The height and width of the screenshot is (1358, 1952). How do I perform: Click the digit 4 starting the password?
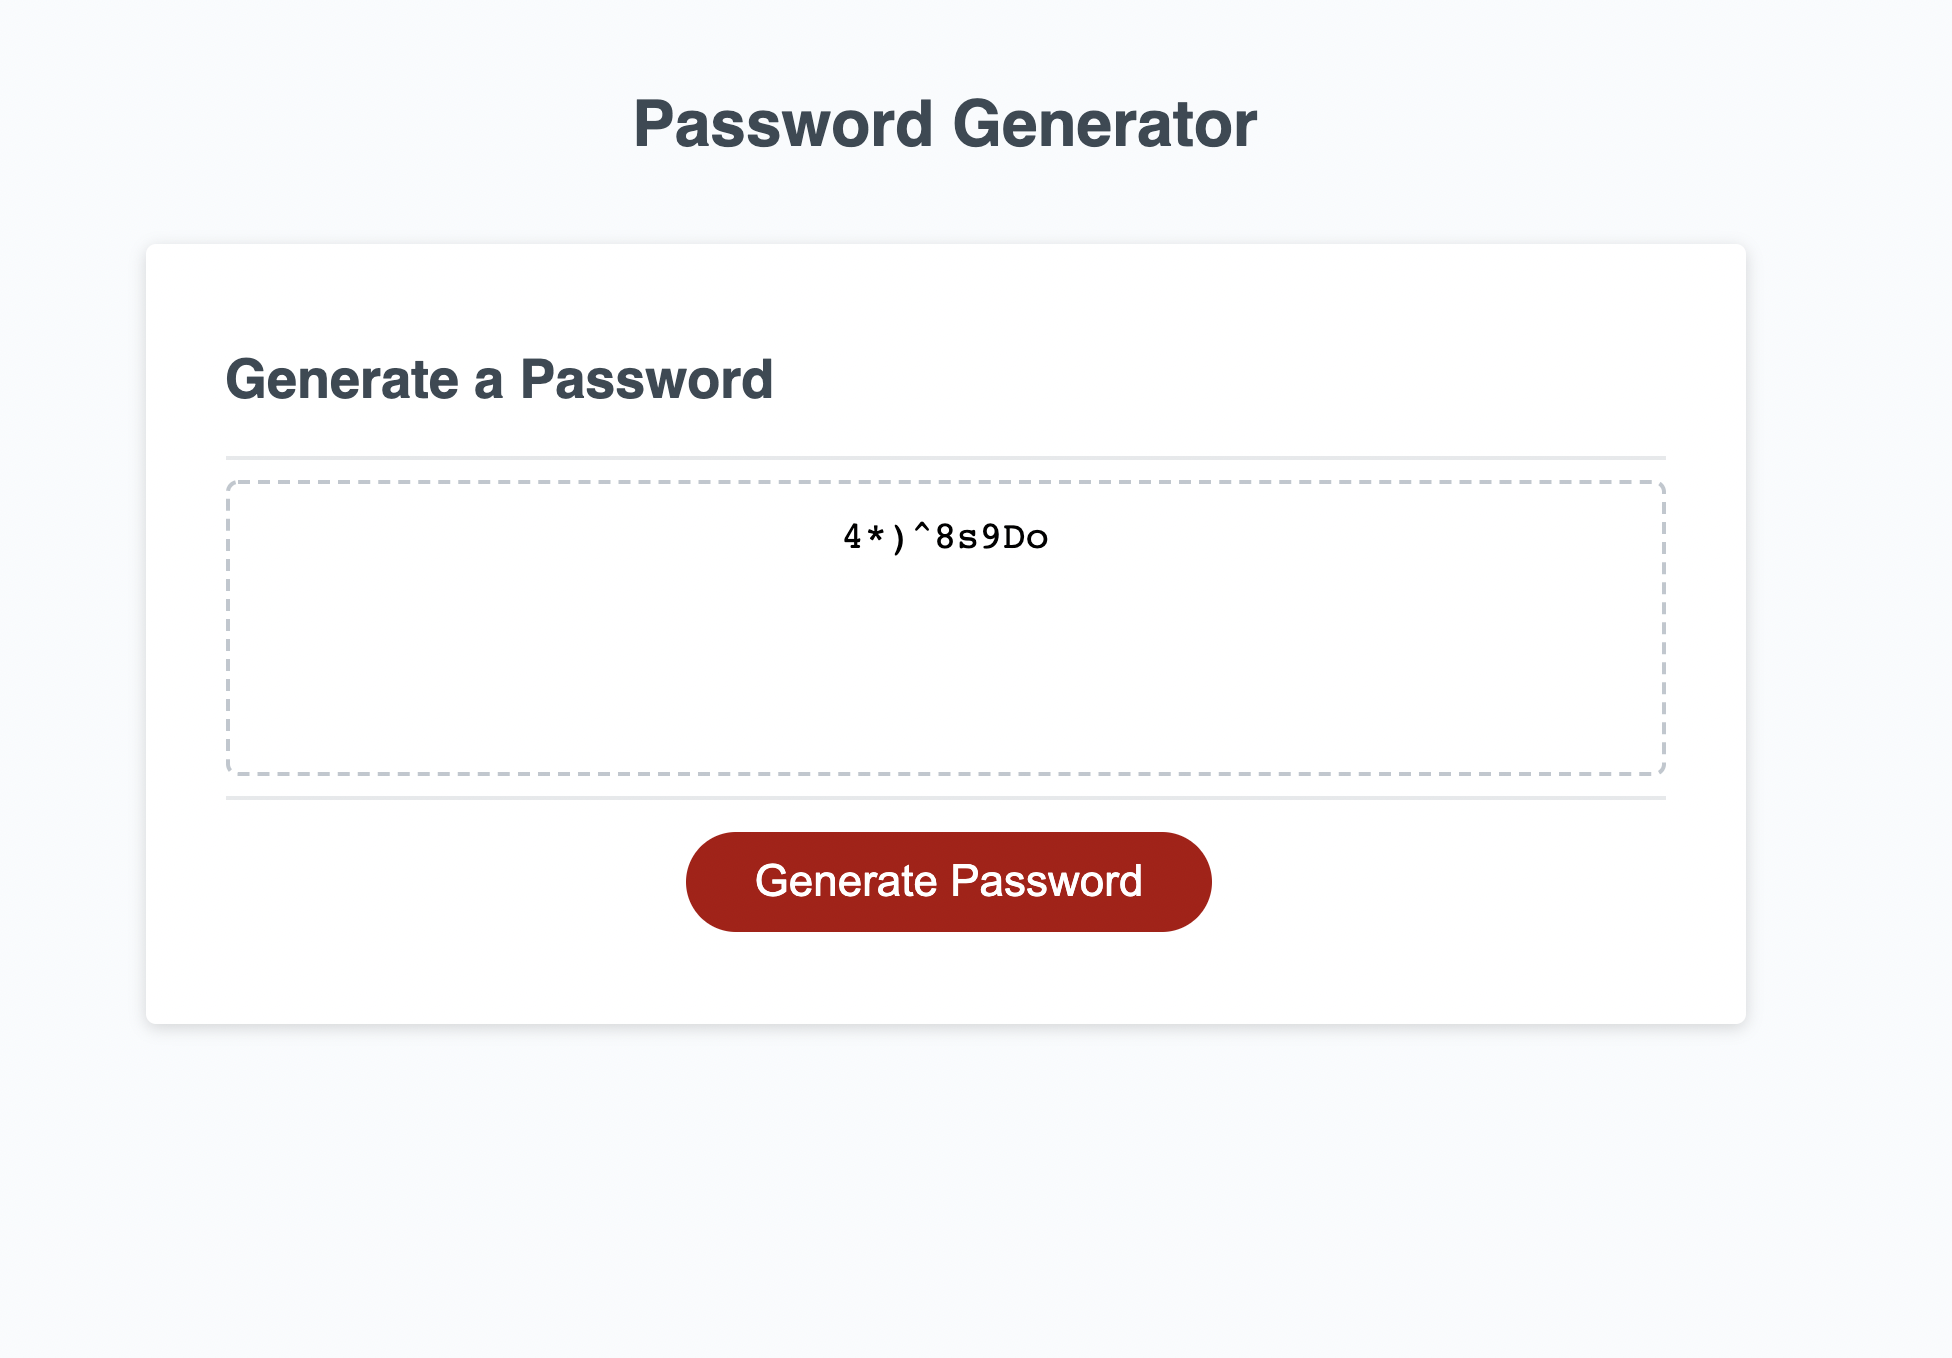click(x=852, y=538)
